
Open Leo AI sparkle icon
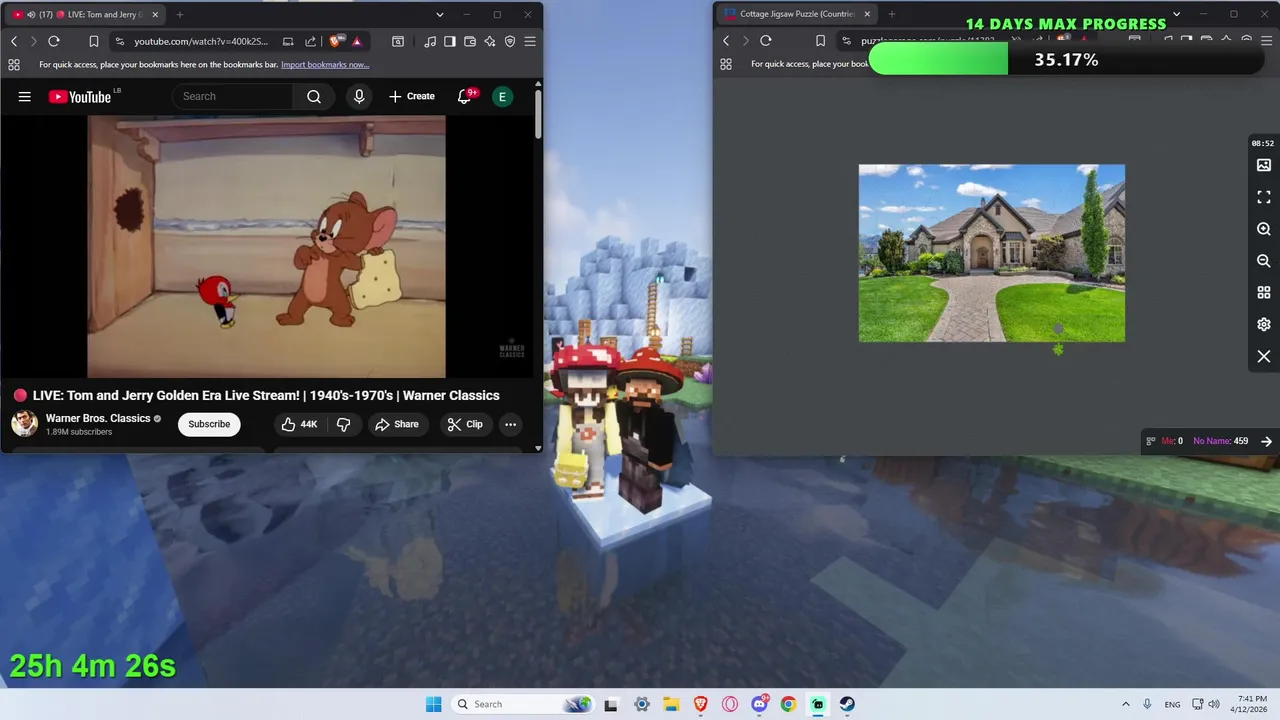click(x=490, y=41)
